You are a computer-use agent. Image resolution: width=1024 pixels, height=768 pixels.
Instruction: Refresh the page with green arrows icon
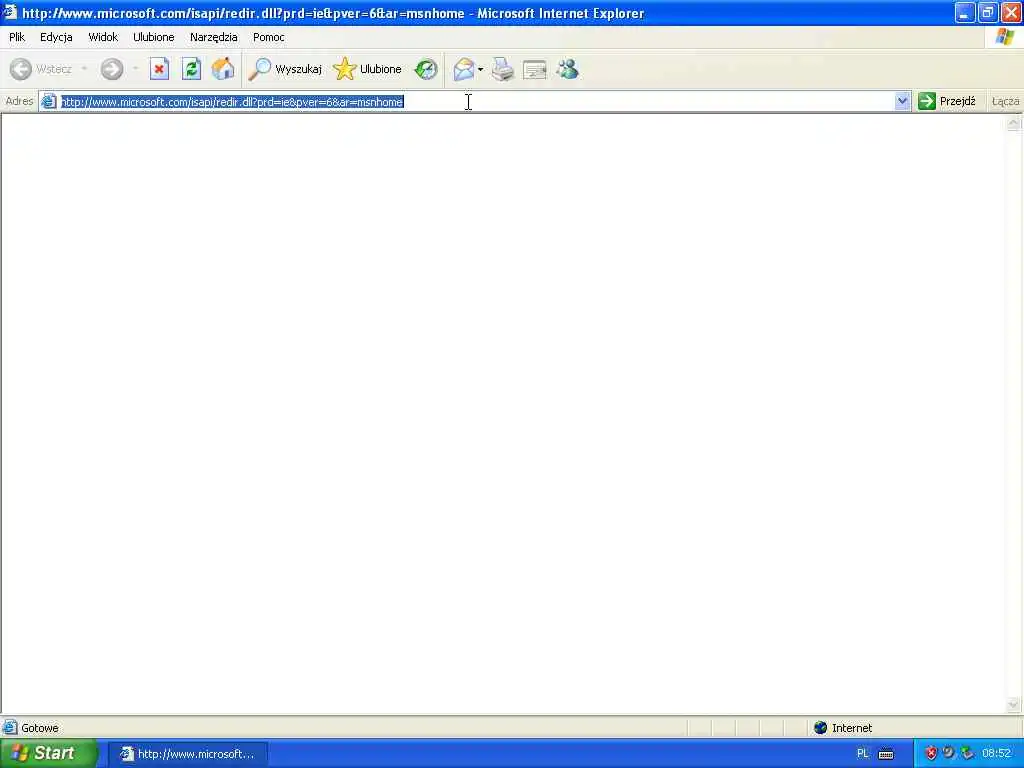click(x=191, y=69)
